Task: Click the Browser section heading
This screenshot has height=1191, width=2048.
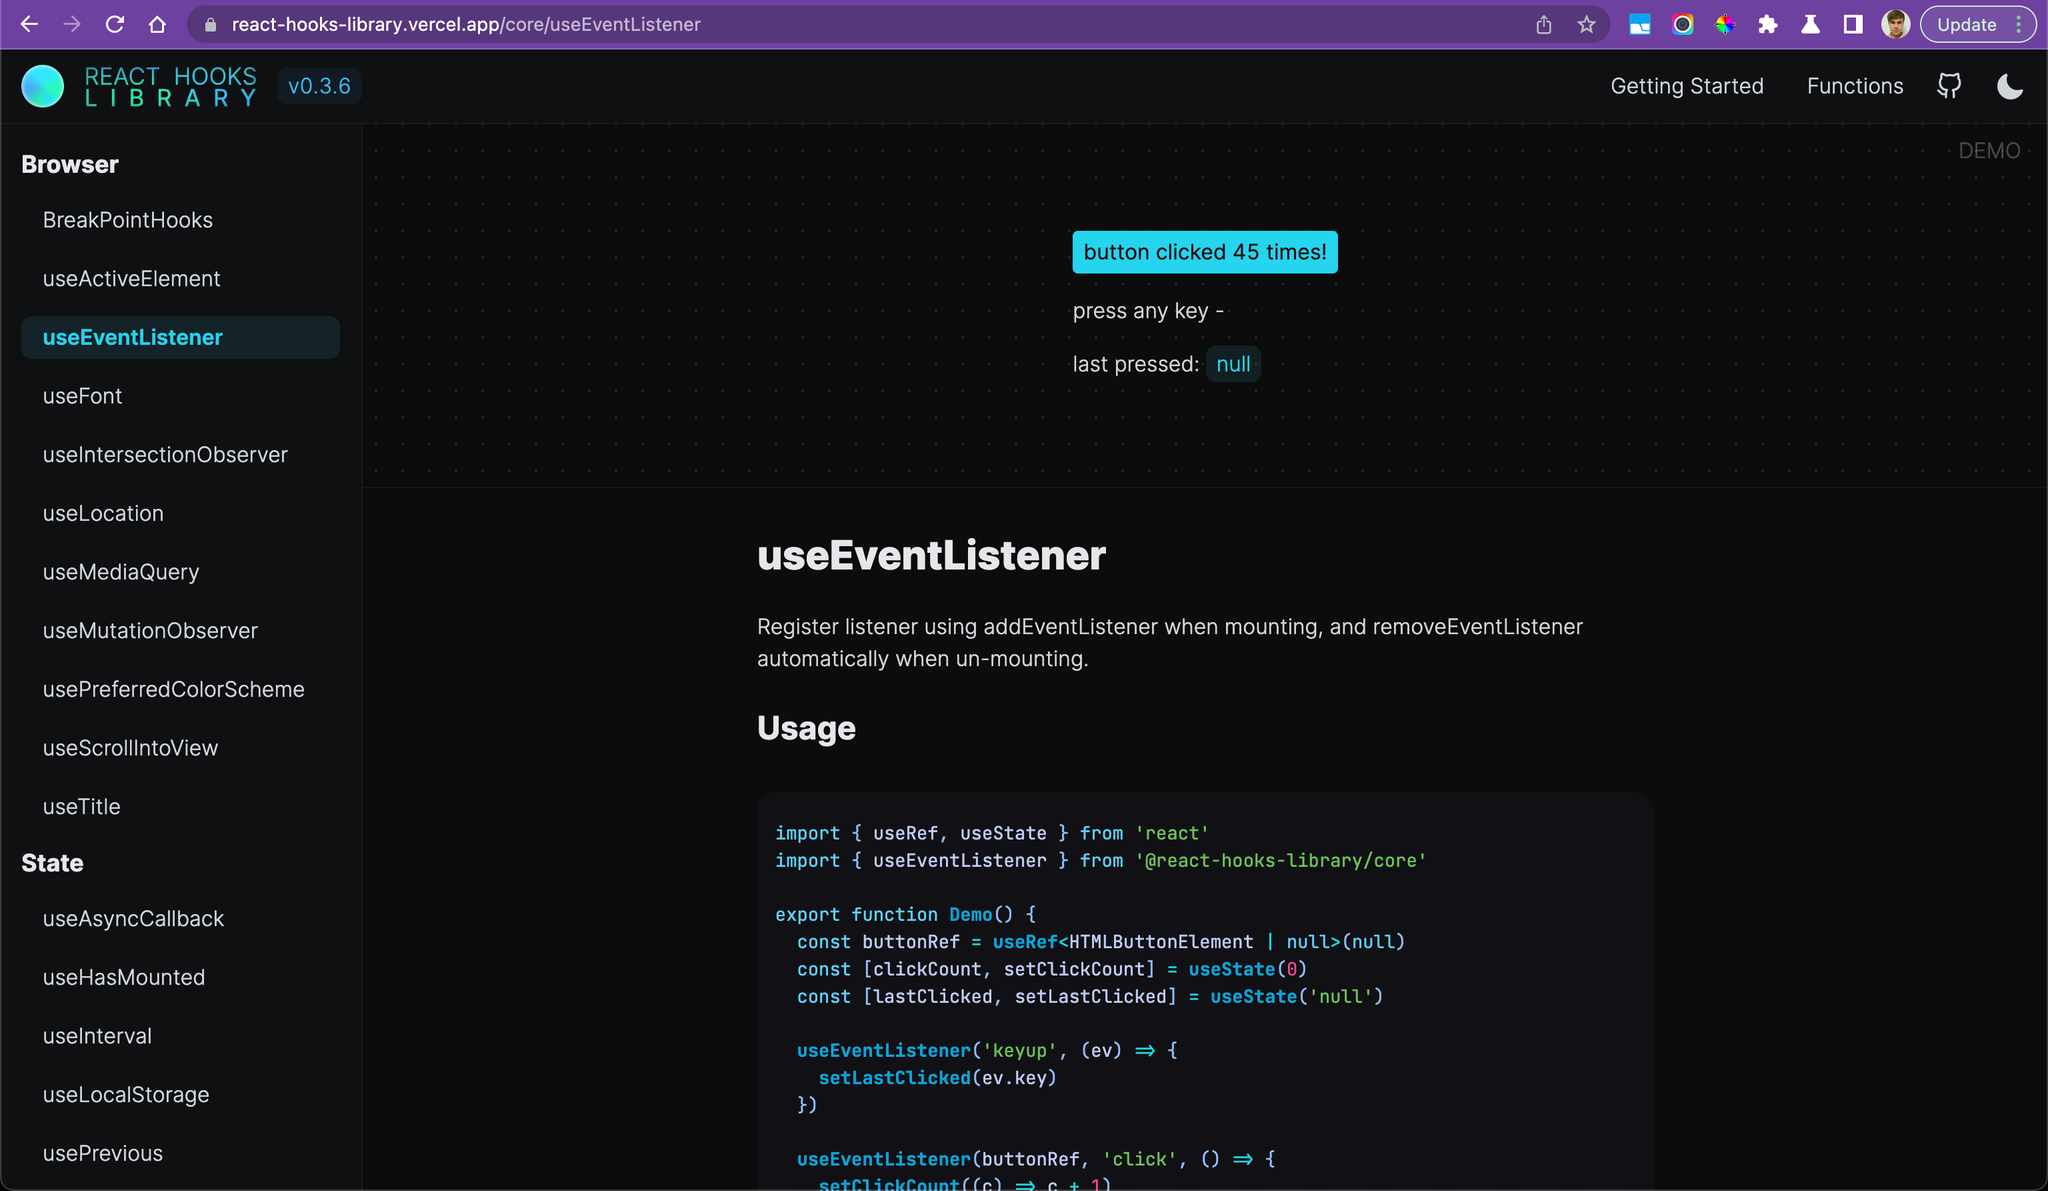Action: pyautogui.click(x=70, y=164)
